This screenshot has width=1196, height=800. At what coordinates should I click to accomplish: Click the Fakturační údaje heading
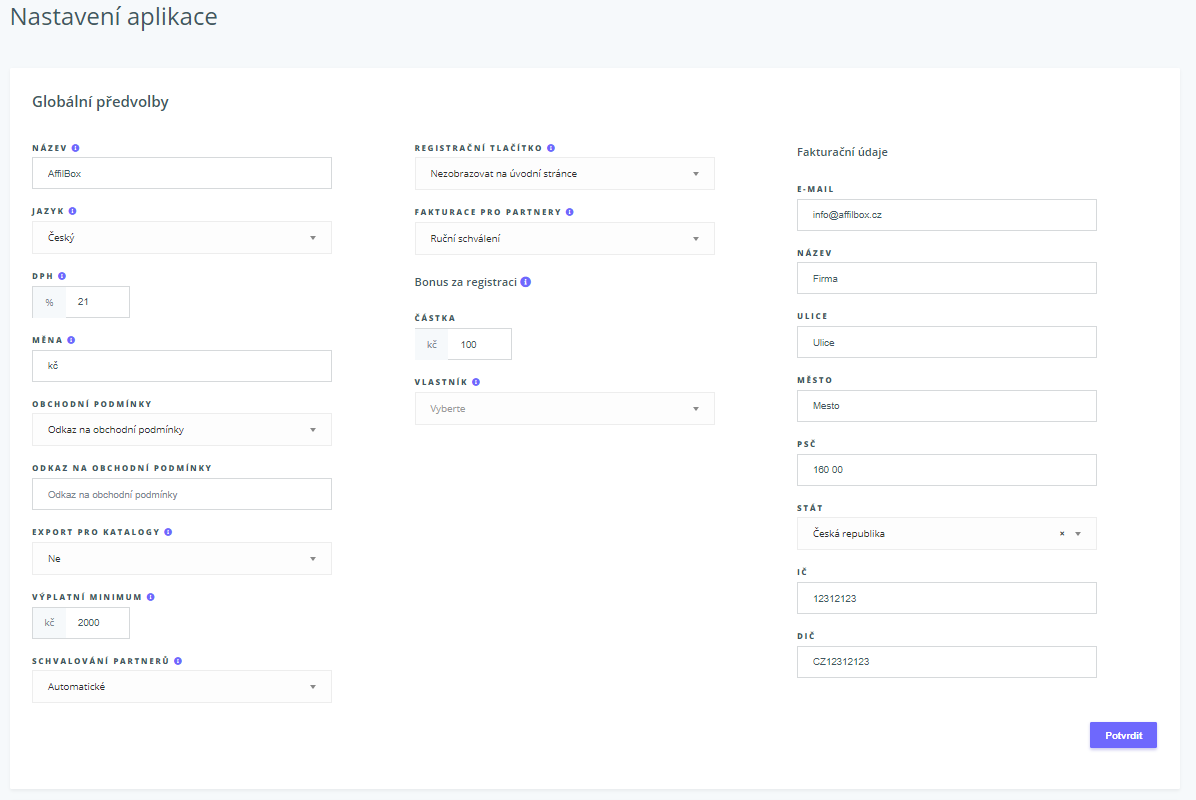click(842, 153)
